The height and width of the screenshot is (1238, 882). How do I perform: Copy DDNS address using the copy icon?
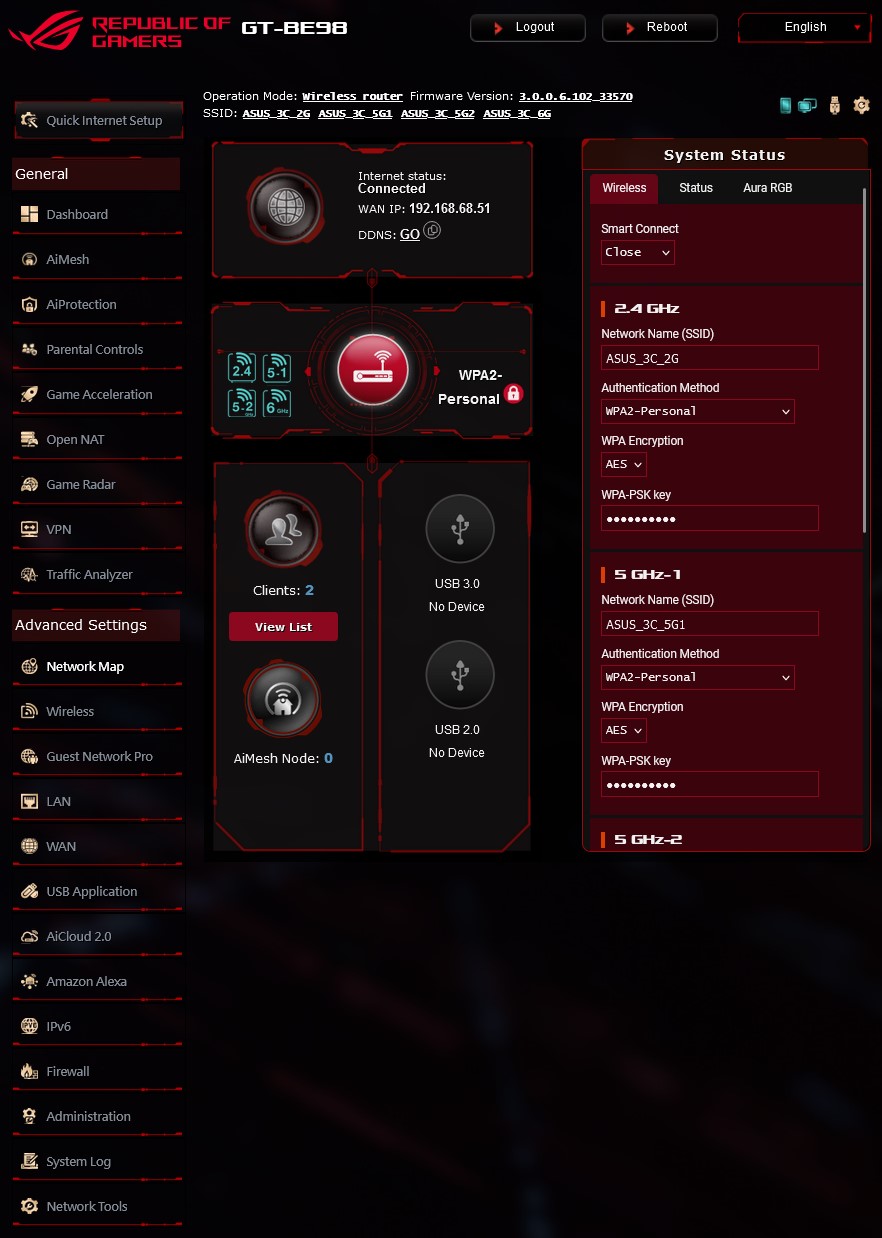point(432,231)
